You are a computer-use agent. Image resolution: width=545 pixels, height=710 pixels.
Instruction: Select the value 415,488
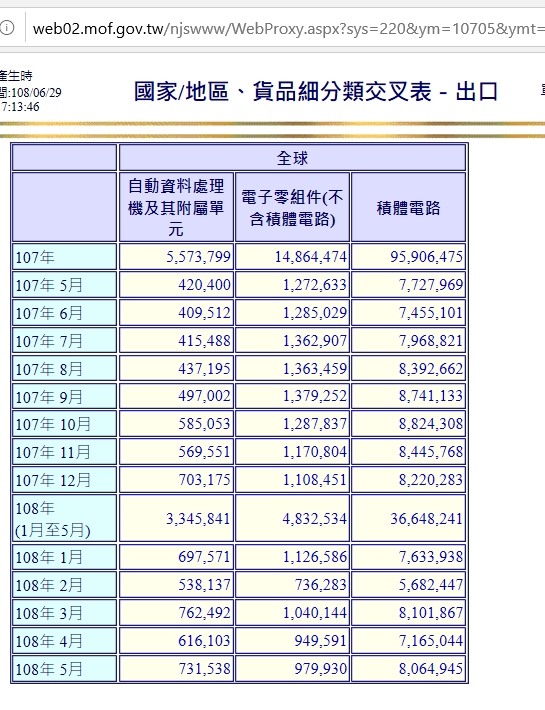tap(204, 341)
